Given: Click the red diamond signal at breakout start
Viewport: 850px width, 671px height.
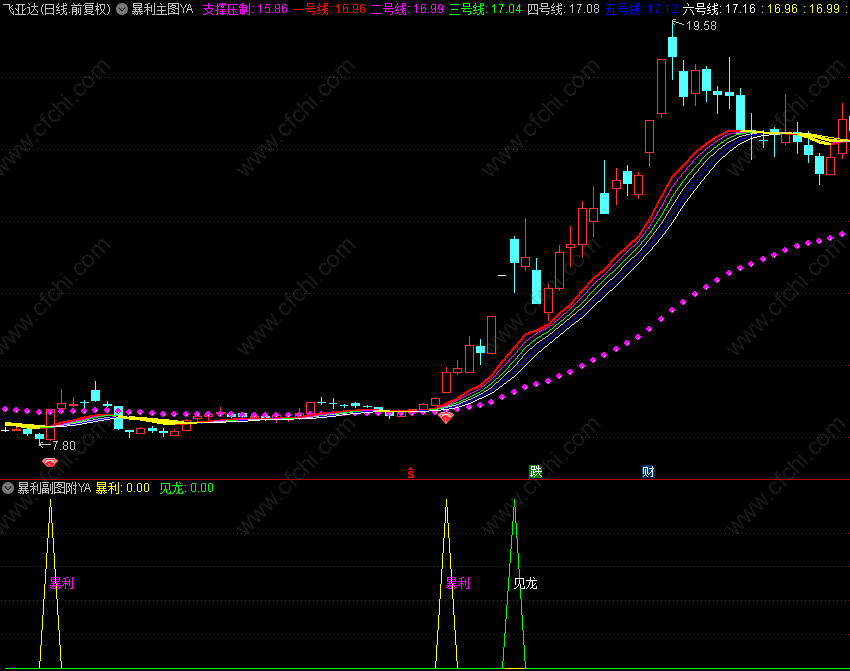Looking at the screenshot, I should coord(446,417).
